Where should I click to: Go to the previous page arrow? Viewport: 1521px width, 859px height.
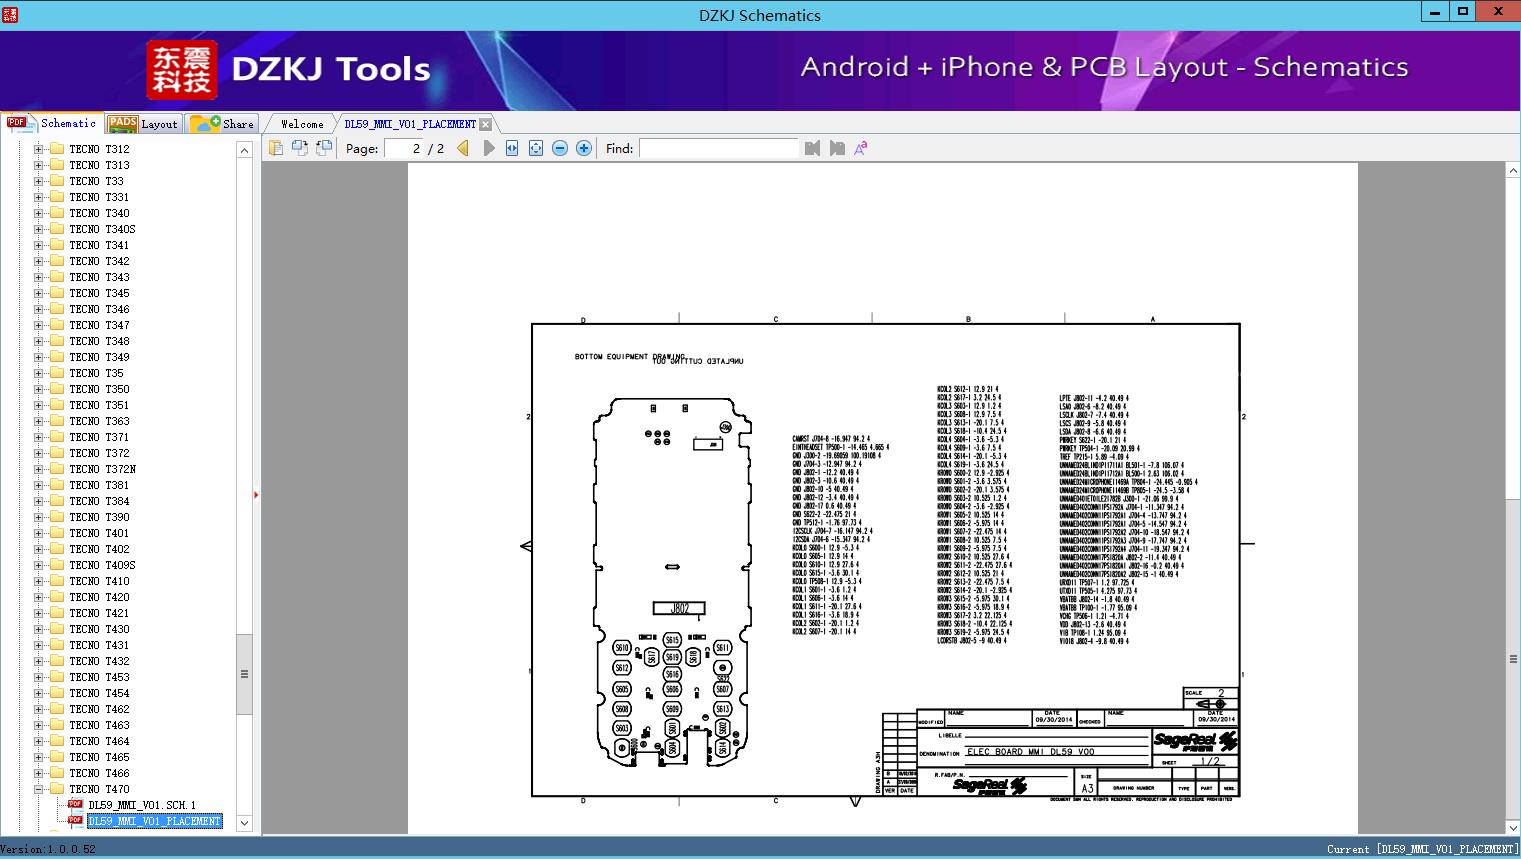(x=463, y=148)
